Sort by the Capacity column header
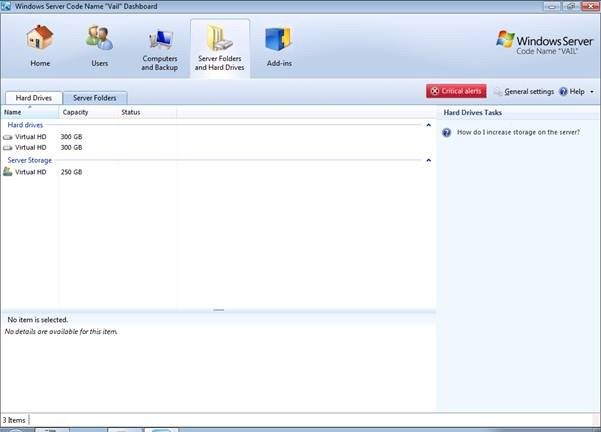 [88, 112]
